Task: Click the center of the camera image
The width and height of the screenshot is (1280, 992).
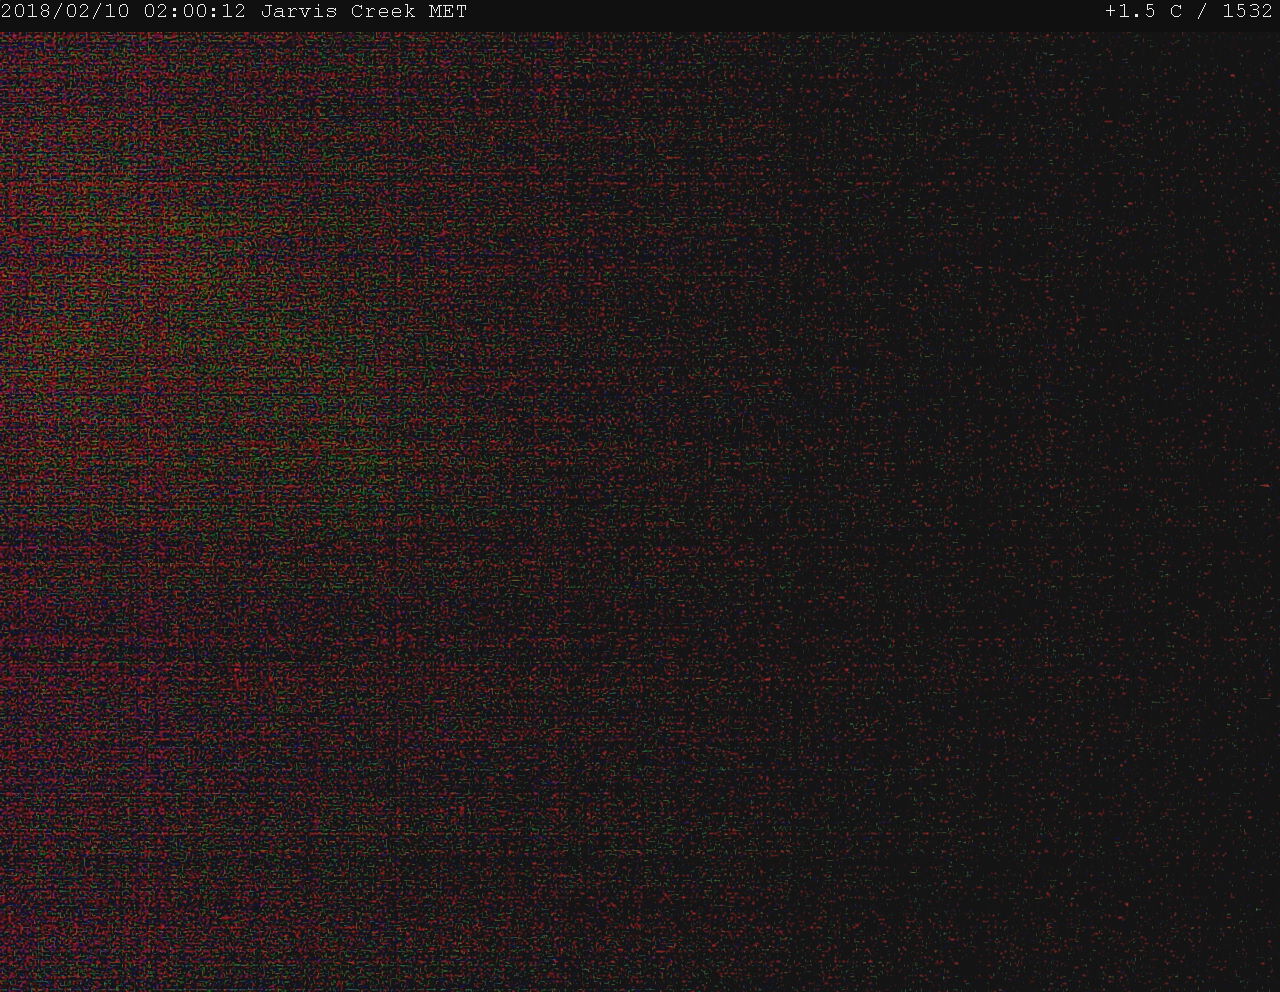Action: click(640, 510)
